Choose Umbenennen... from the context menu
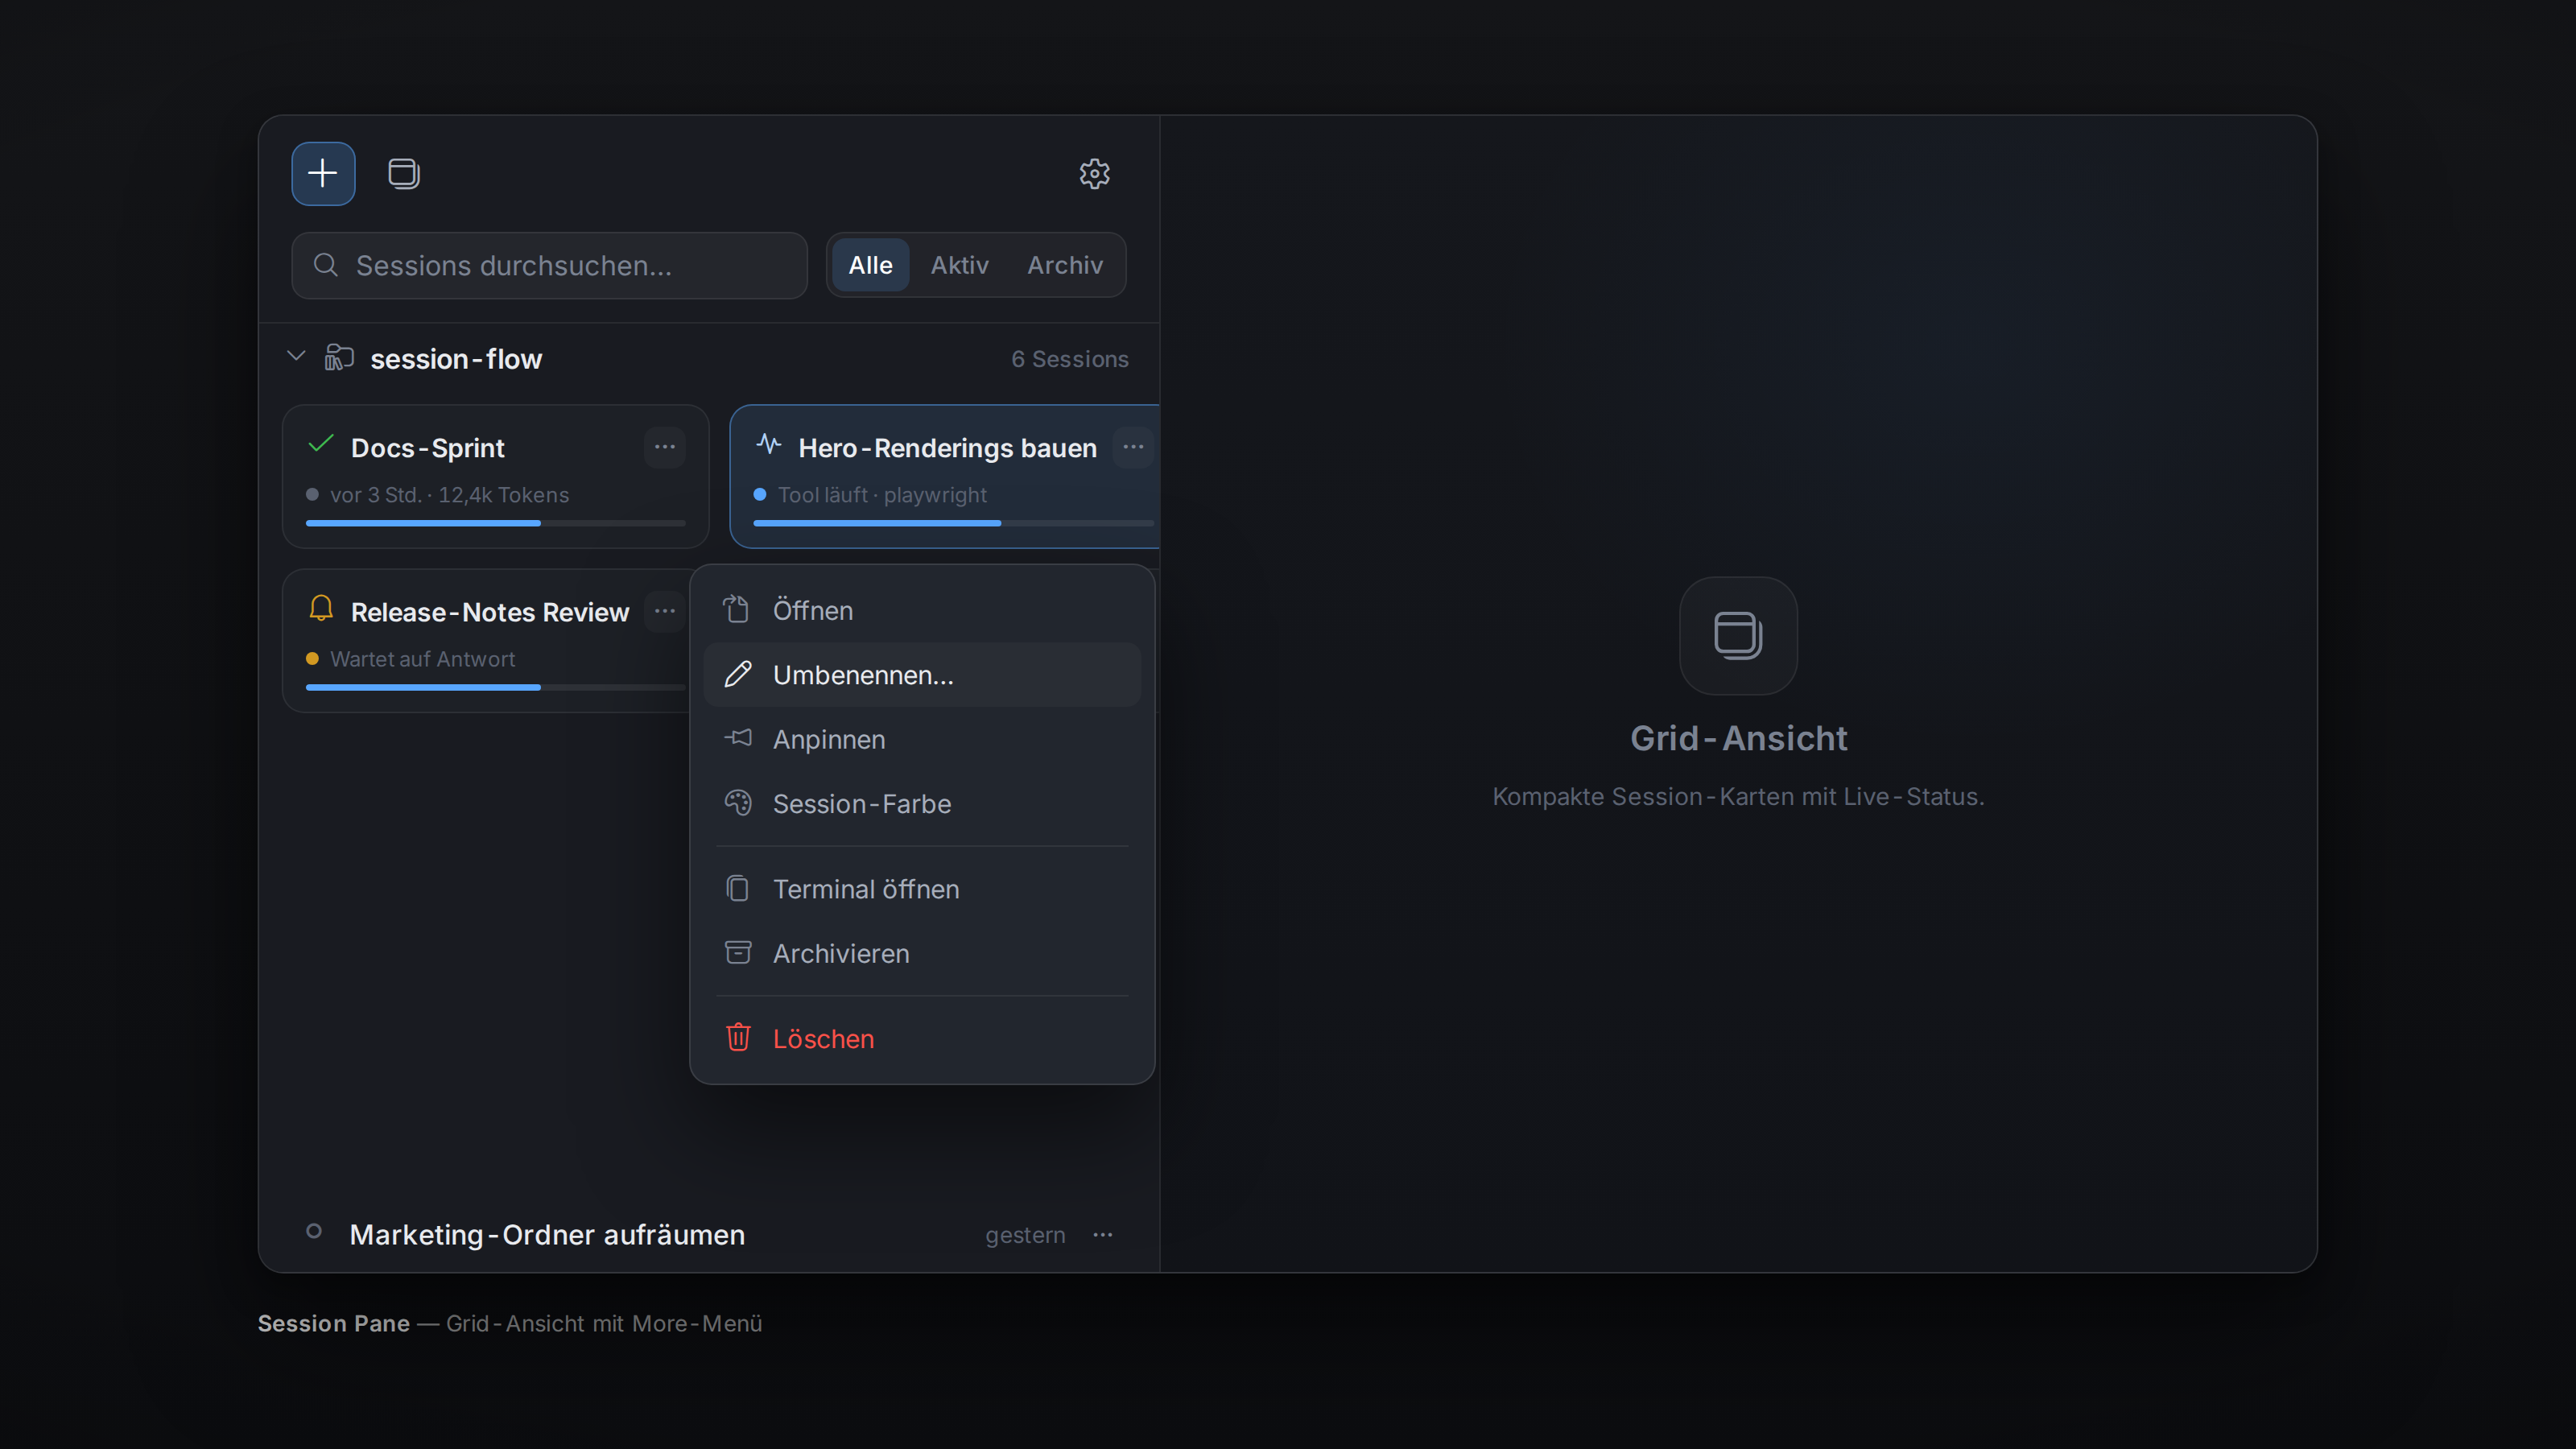The width and height of the screenshot is (2576, 1449). [921, 675]
